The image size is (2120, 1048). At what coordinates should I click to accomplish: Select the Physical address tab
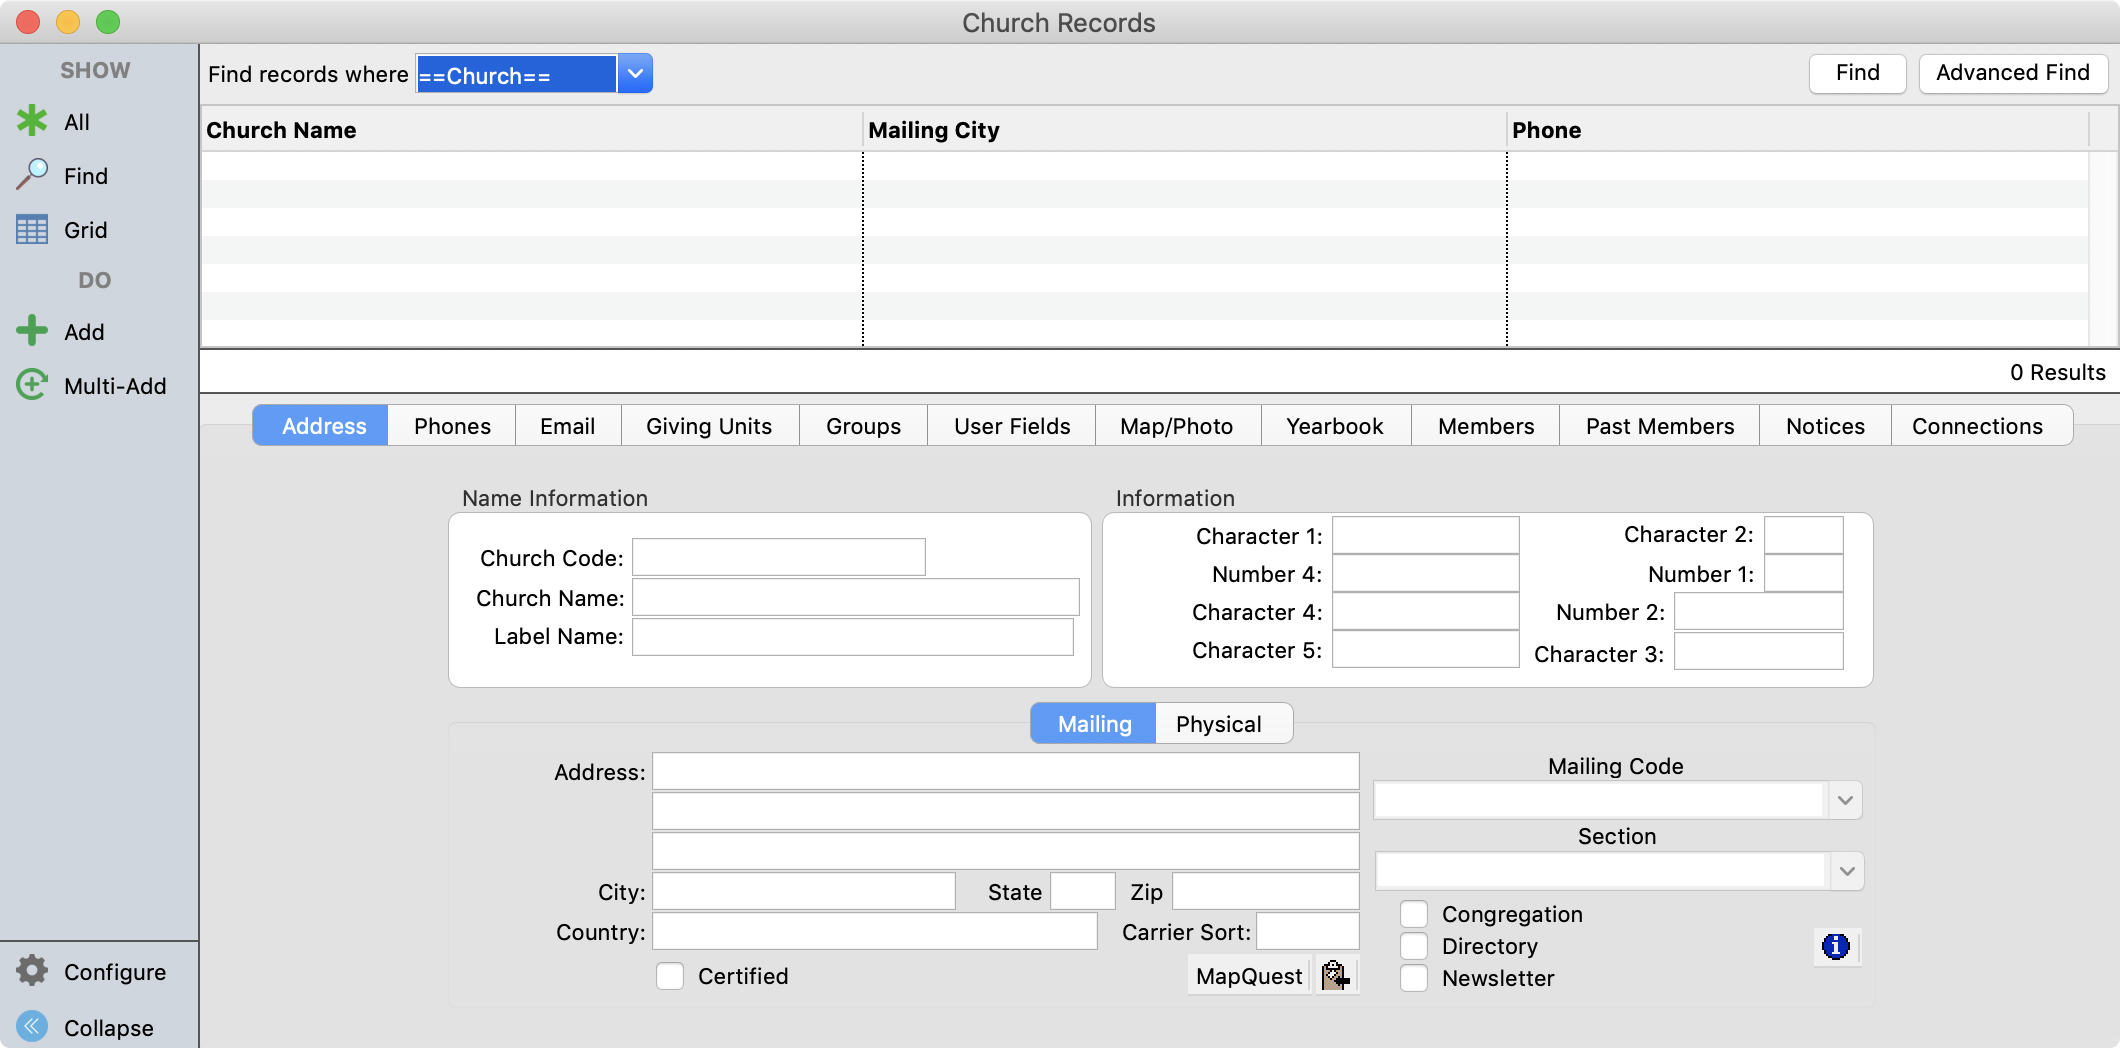tap(1218, 724)
